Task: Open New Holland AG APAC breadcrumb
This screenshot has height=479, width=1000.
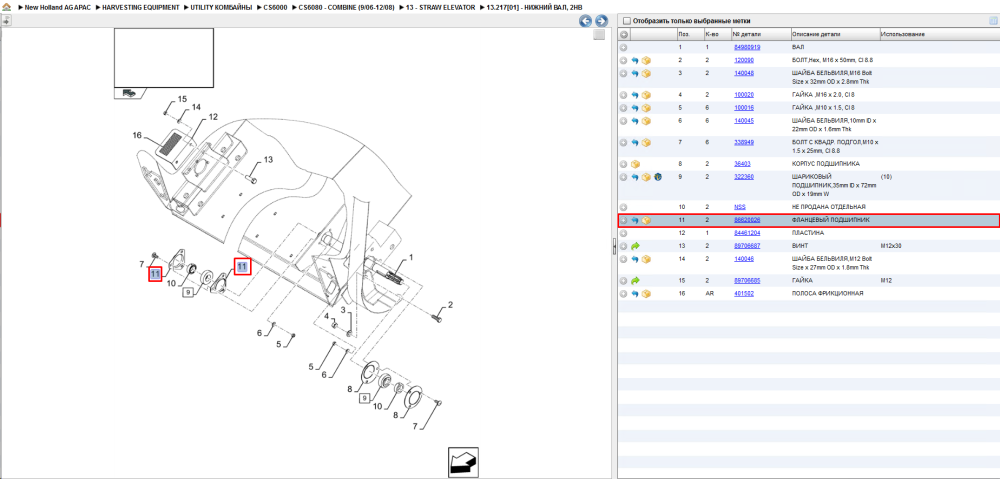Action: coord(56,7)
